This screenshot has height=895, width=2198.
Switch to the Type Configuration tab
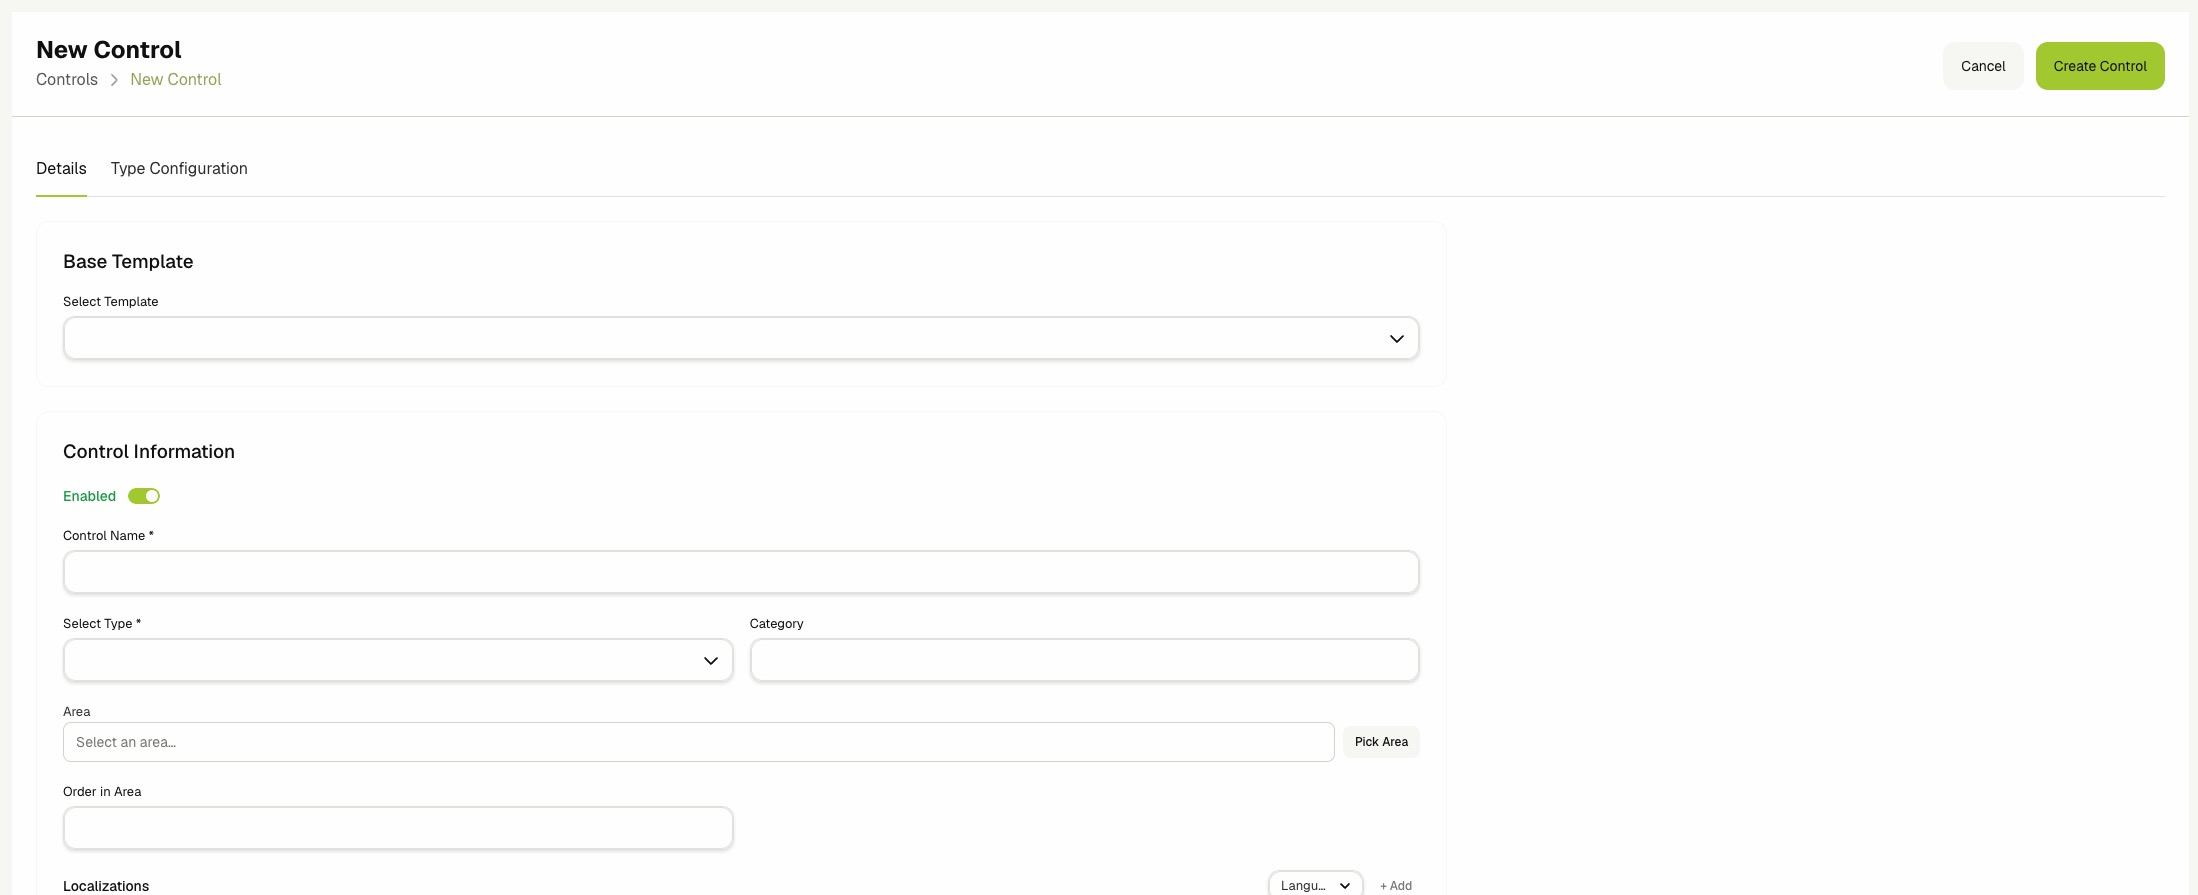pos(179,168)
